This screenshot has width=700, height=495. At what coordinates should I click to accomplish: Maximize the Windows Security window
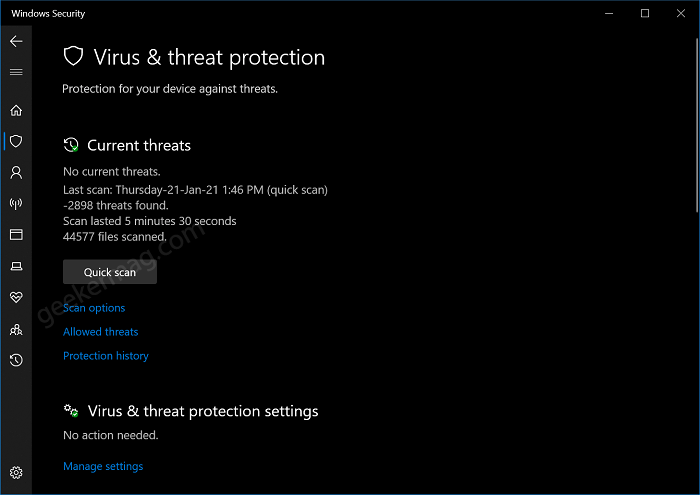[645, 13]
